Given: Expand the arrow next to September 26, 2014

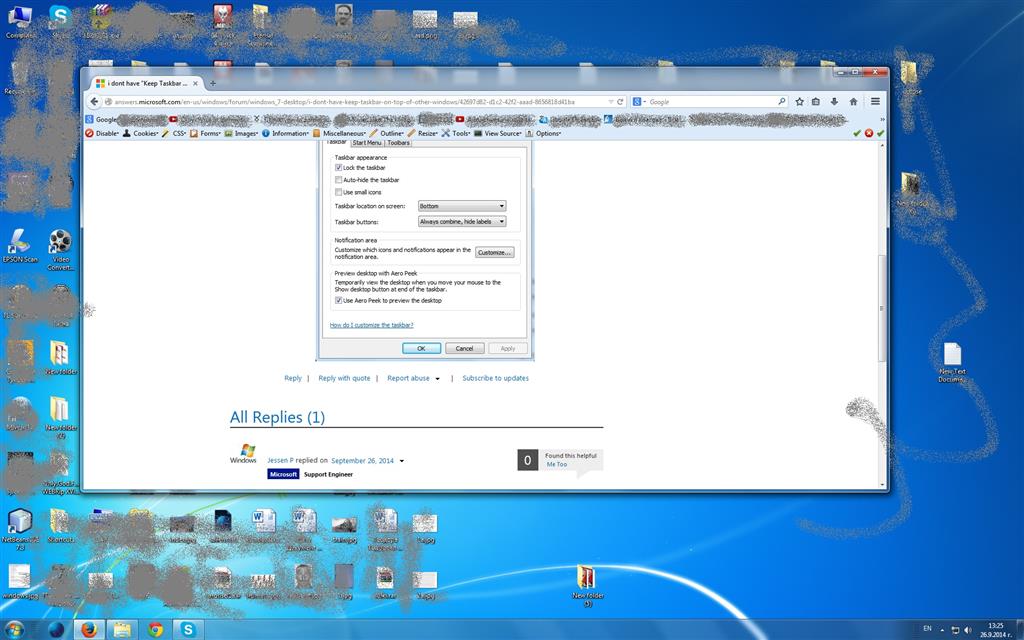Looking at the screenshot, I should click(402, 461).
